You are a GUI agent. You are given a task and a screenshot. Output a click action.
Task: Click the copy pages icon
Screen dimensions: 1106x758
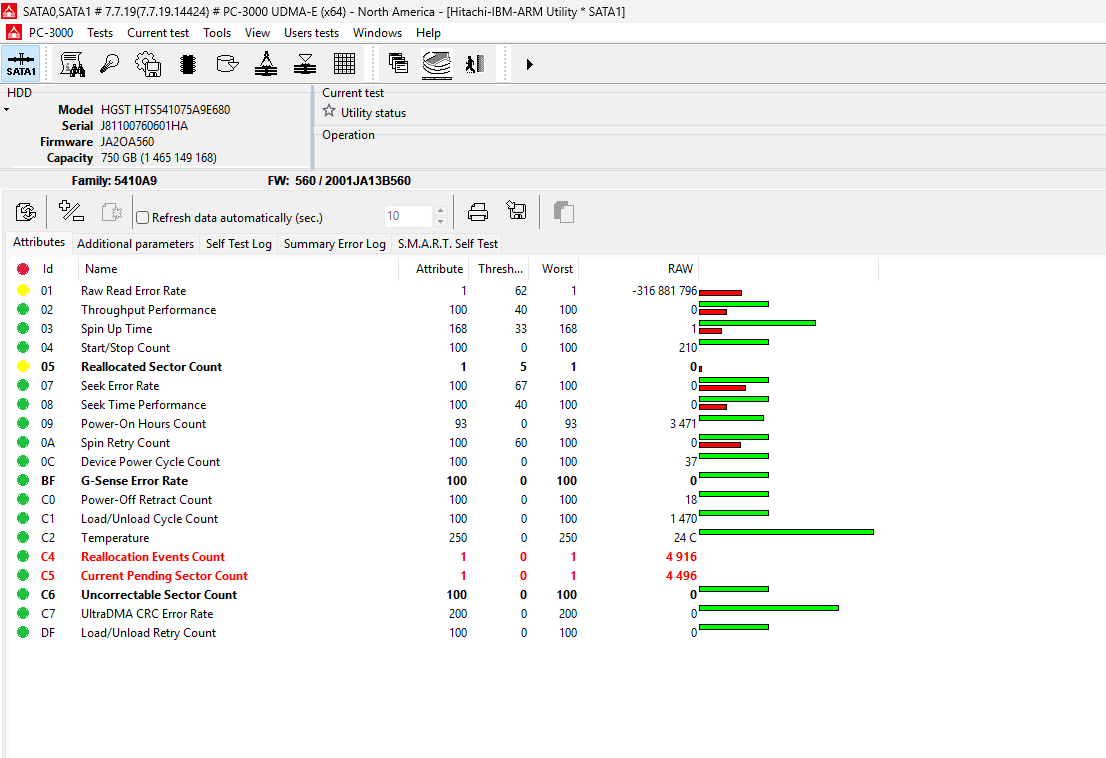[x=564, y=212]
